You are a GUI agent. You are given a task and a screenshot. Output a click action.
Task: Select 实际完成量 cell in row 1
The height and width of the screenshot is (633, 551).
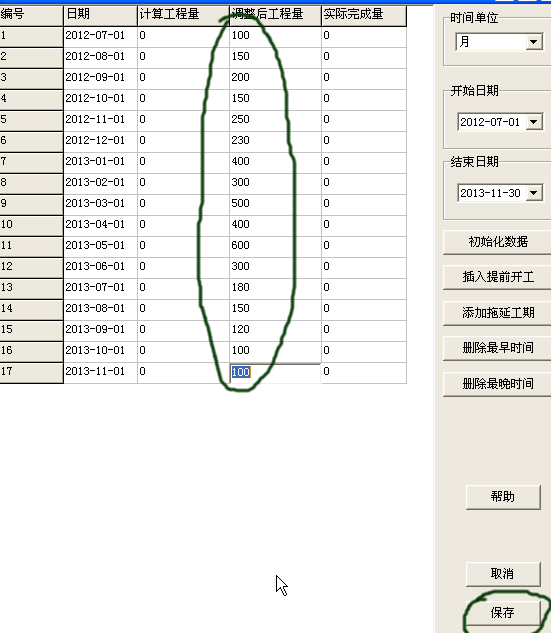pos(364,36)
